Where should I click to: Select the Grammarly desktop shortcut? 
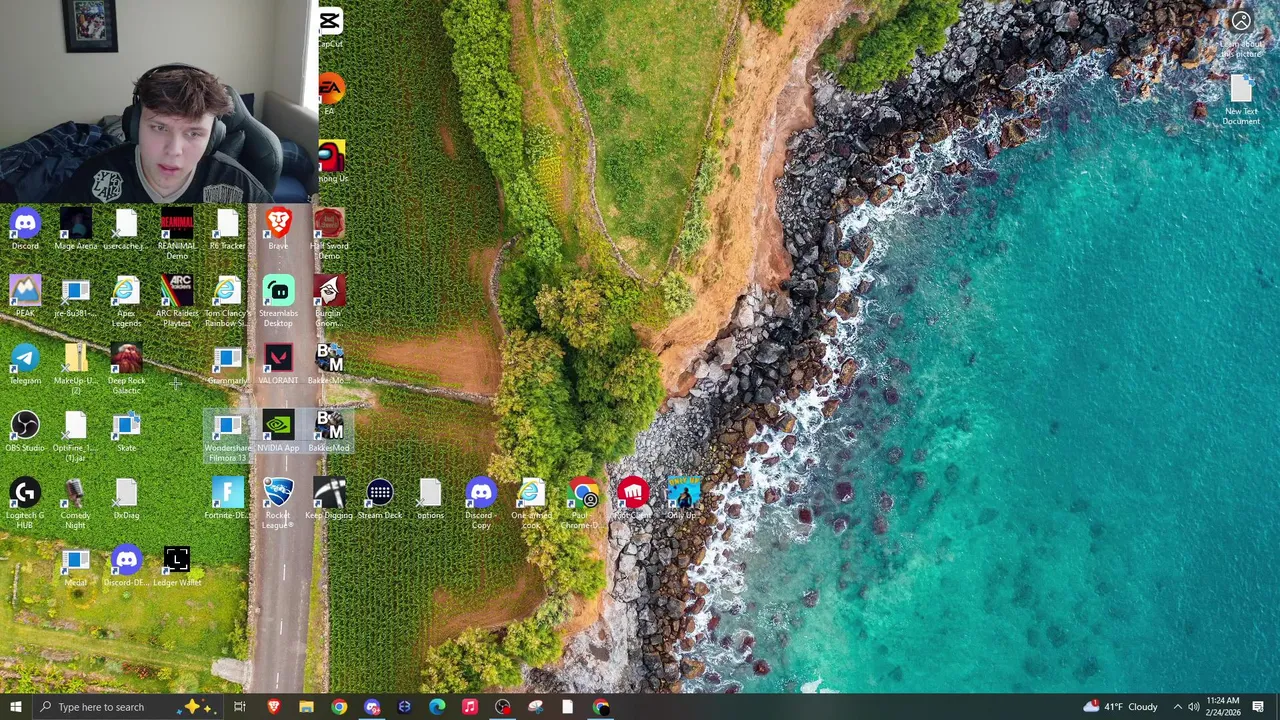[x=227, y=366]
